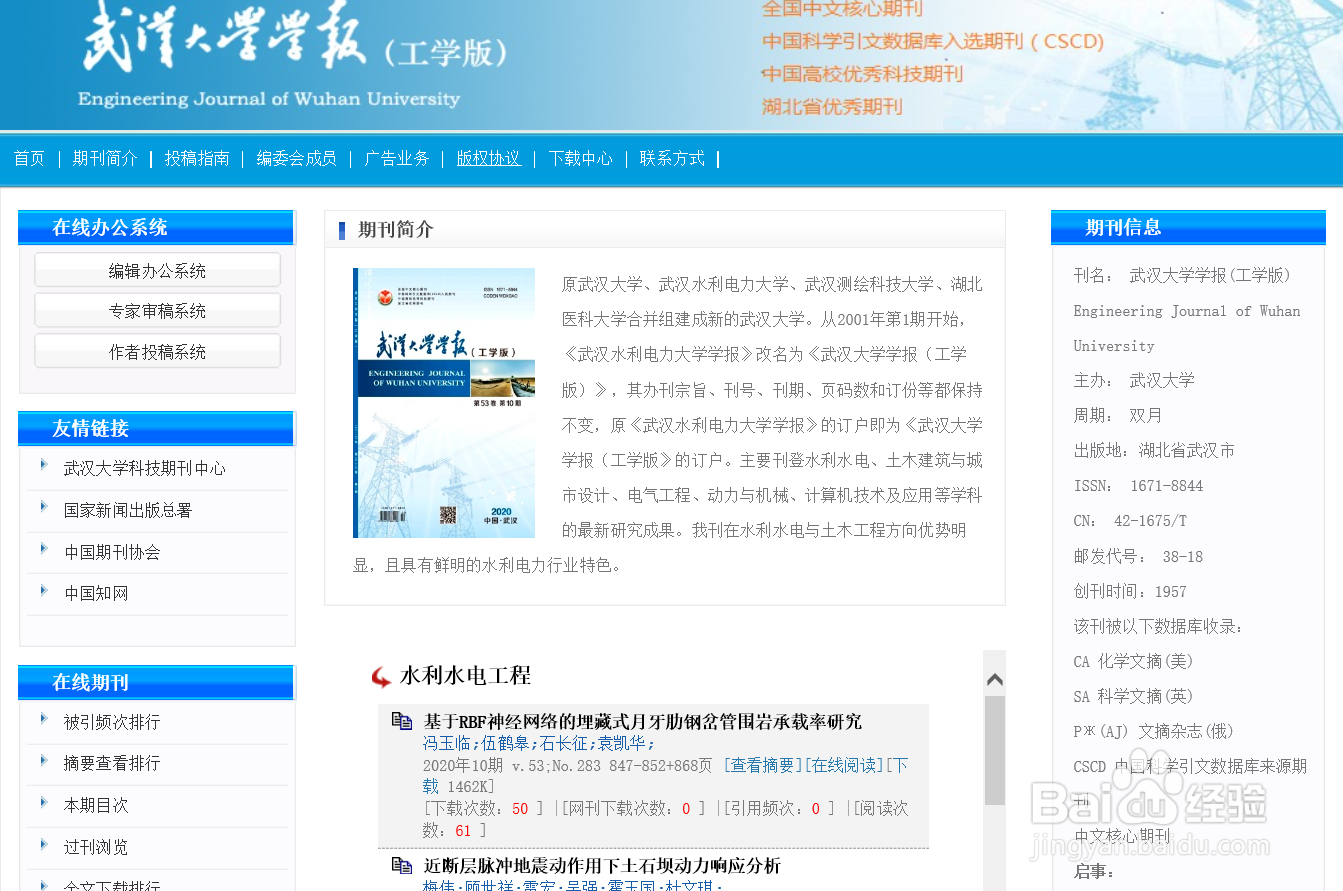
Task: Visit the 中国期刊协会 link
Action: (x=112, y=552)
